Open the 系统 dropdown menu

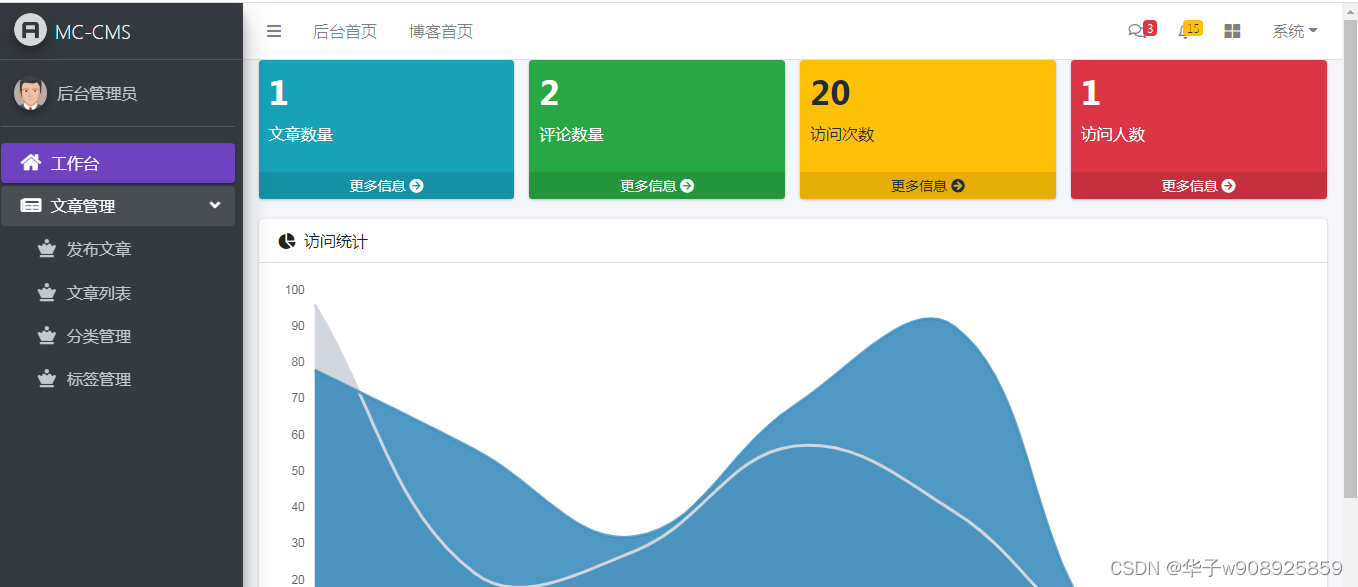1295,32
